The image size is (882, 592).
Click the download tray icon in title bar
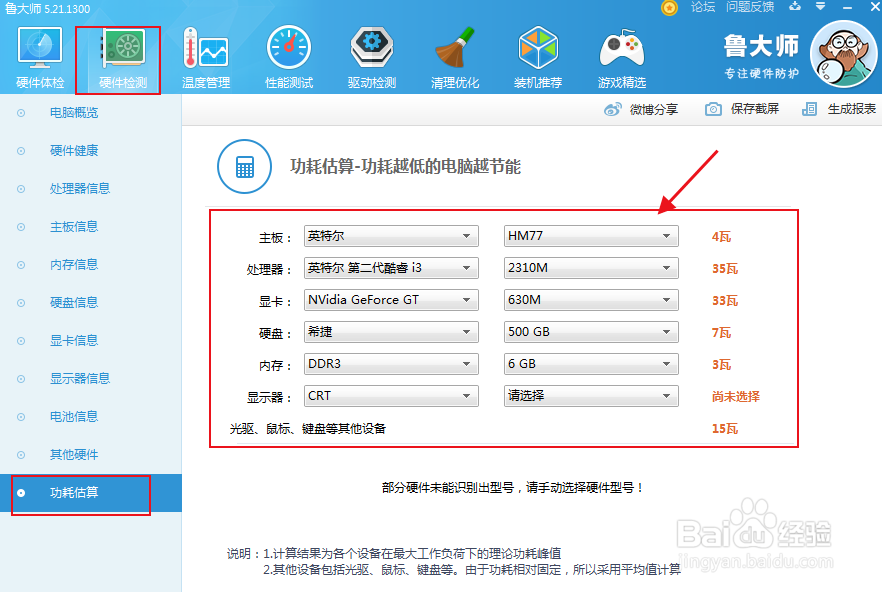[795, 6]
